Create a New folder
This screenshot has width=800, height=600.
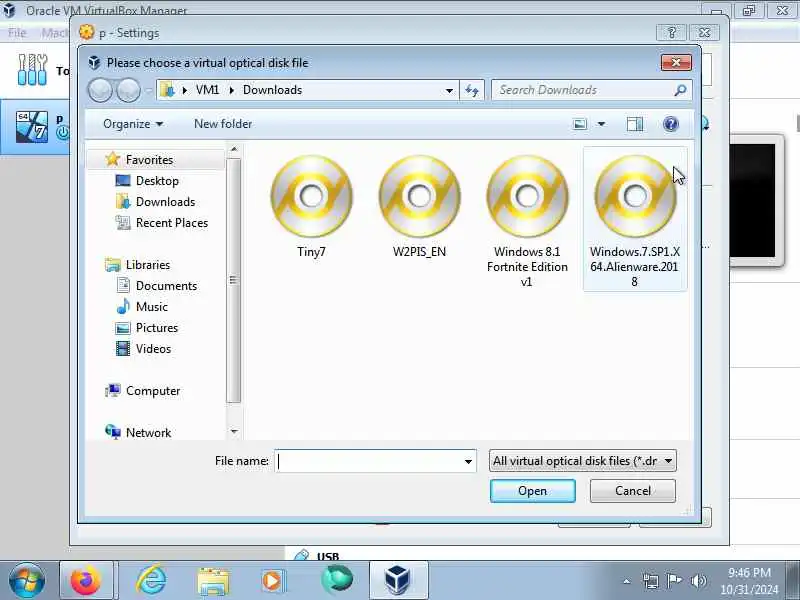(x=223, y=124)
